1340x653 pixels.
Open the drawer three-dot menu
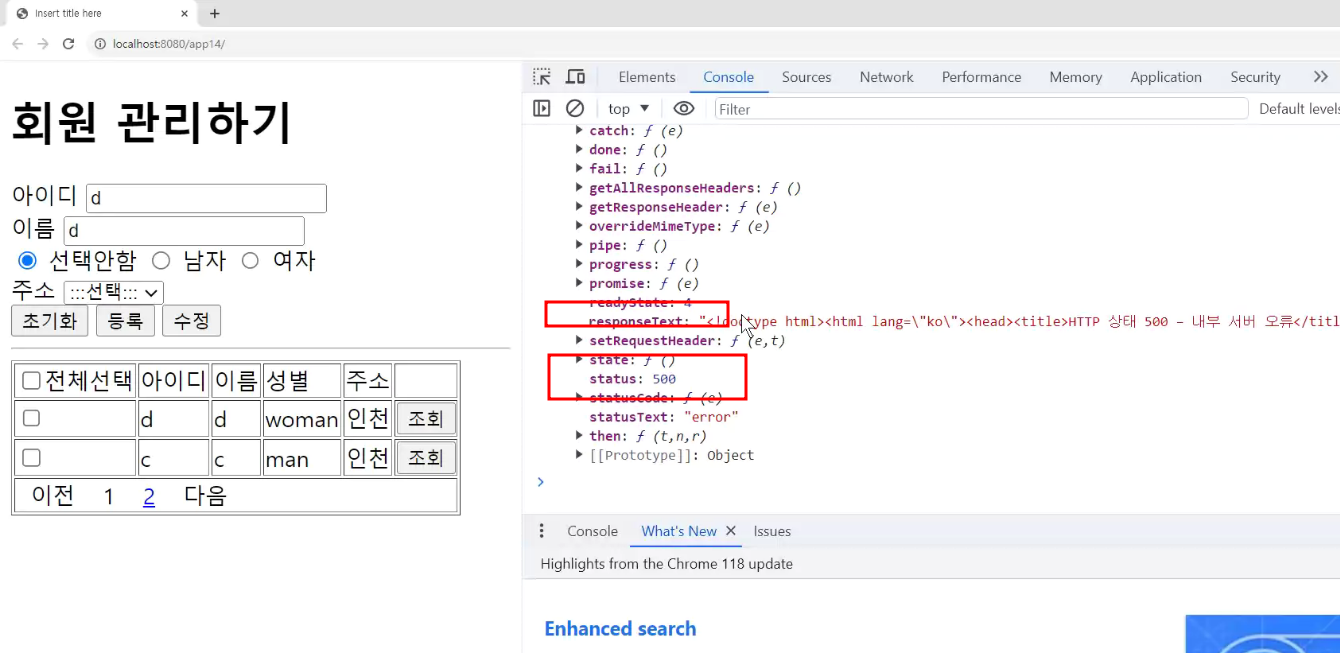coord(542,531)
